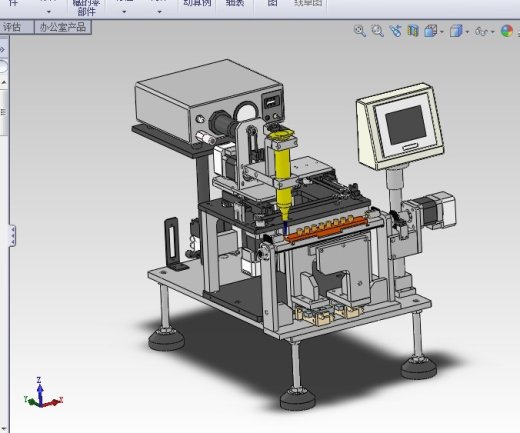Click the Zoom to Fit magnifier icon
The height and width of the screenshot is (433, 520).
360,31
